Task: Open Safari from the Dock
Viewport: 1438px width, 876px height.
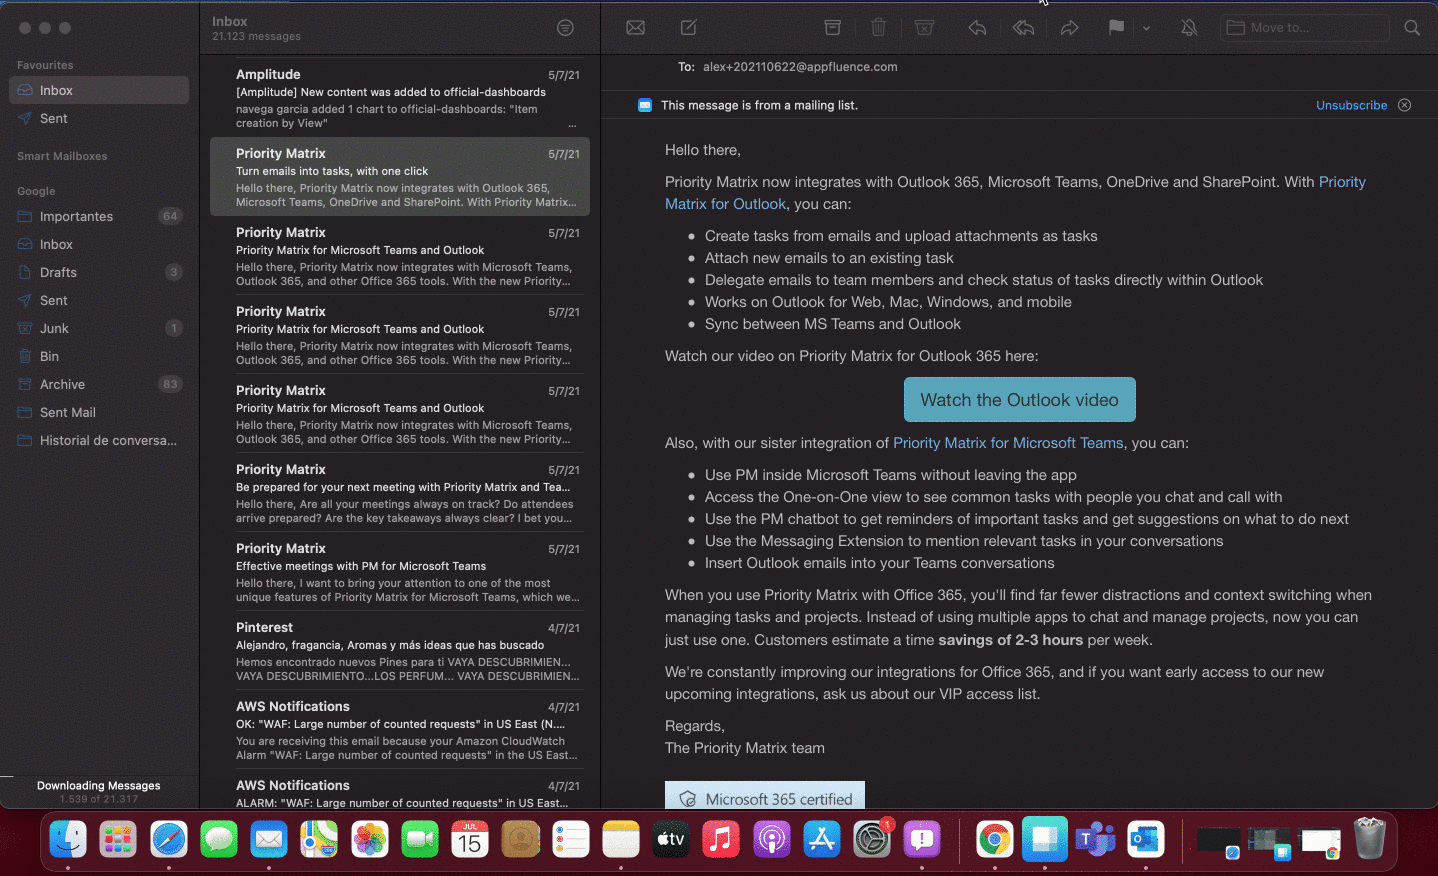Action: [169, 840]
